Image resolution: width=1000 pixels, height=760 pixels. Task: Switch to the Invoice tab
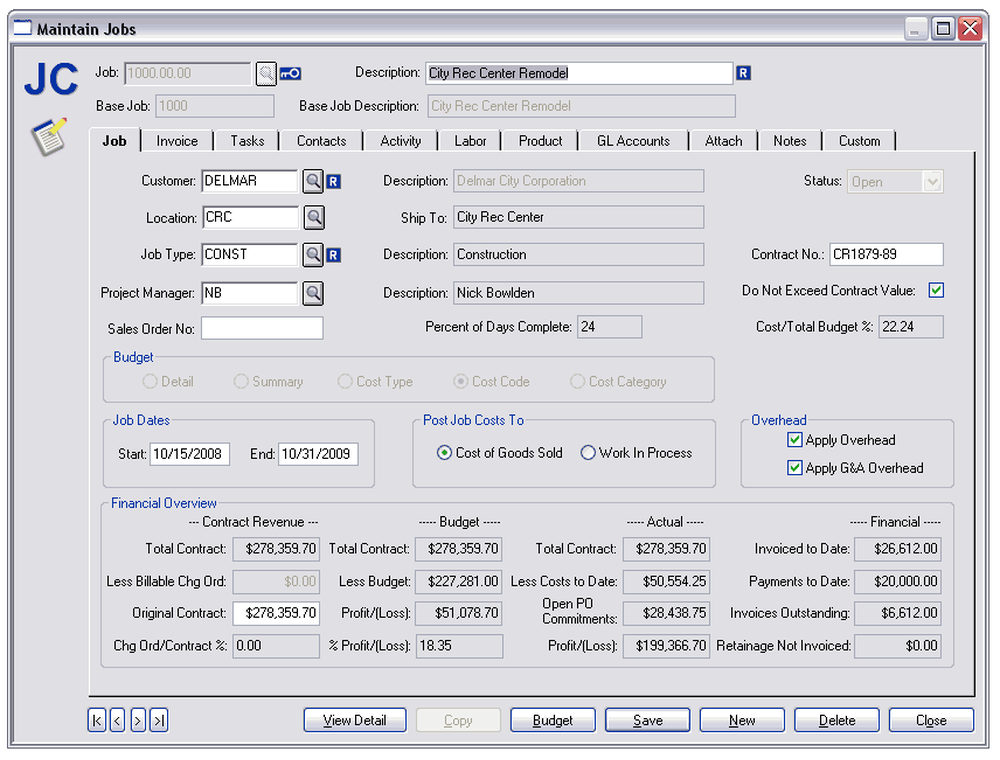click(x=177, y=141)
